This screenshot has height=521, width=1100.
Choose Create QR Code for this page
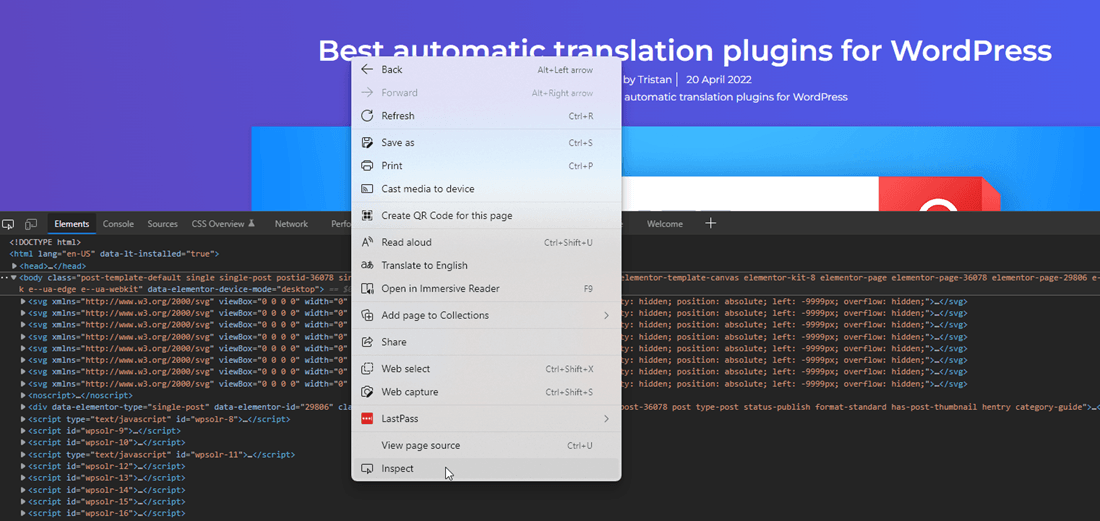pyautogui.click(x=485, y=215)
